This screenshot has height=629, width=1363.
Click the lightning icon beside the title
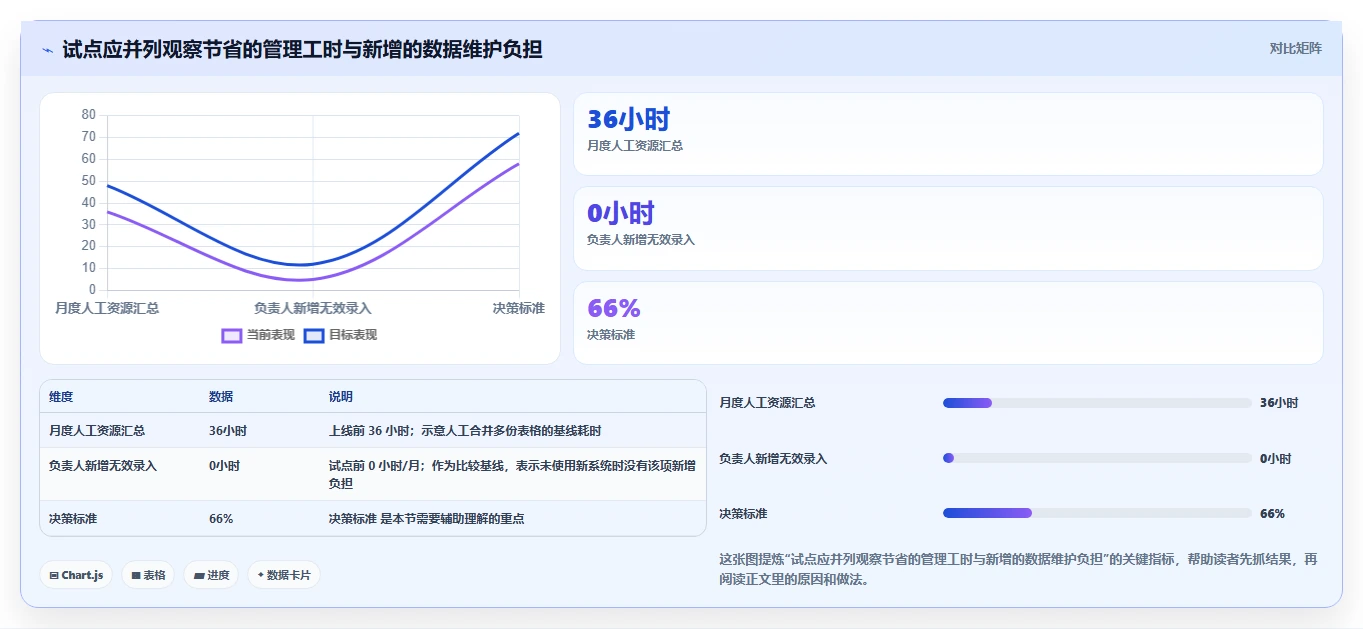[x=48, y=50]
